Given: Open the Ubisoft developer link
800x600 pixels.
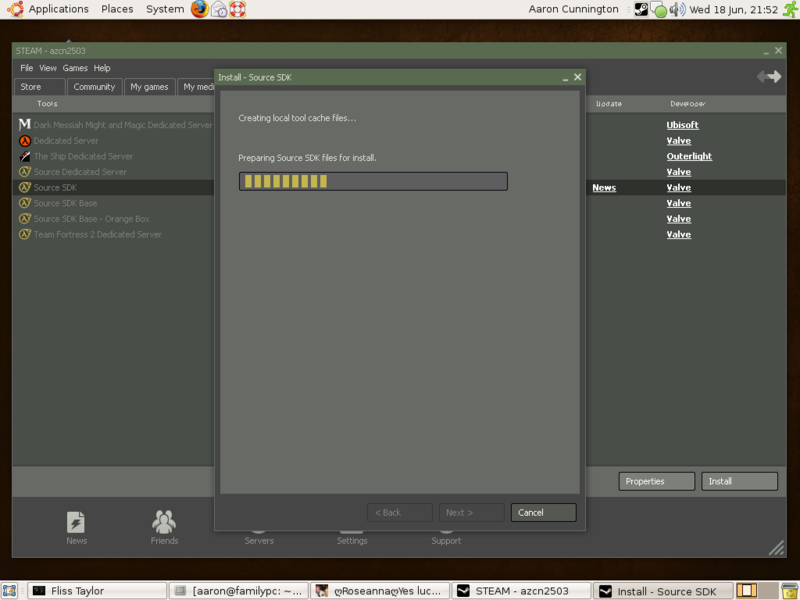Looking at the screenshot, I should coord(682,125).
